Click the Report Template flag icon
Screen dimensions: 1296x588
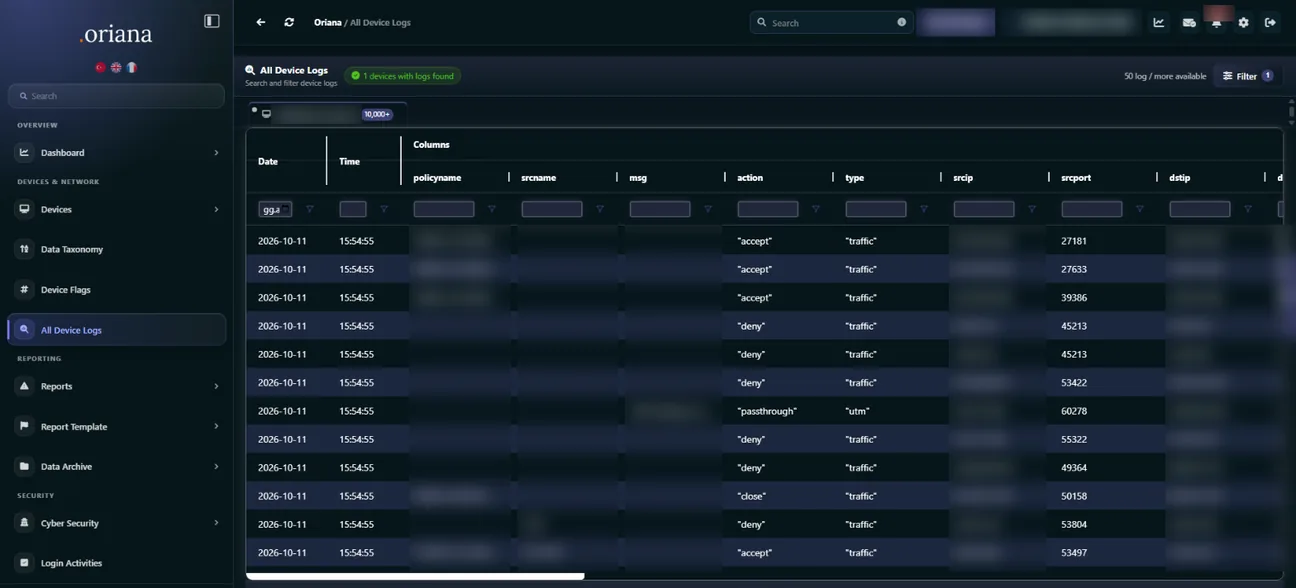pos(24,426)
